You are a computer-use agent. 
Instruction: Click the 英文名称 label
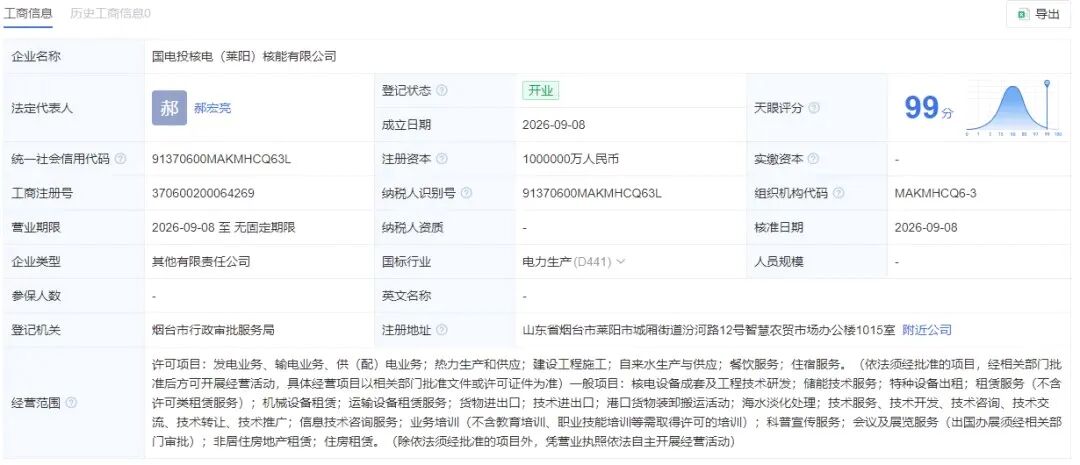tap(406, 296)
